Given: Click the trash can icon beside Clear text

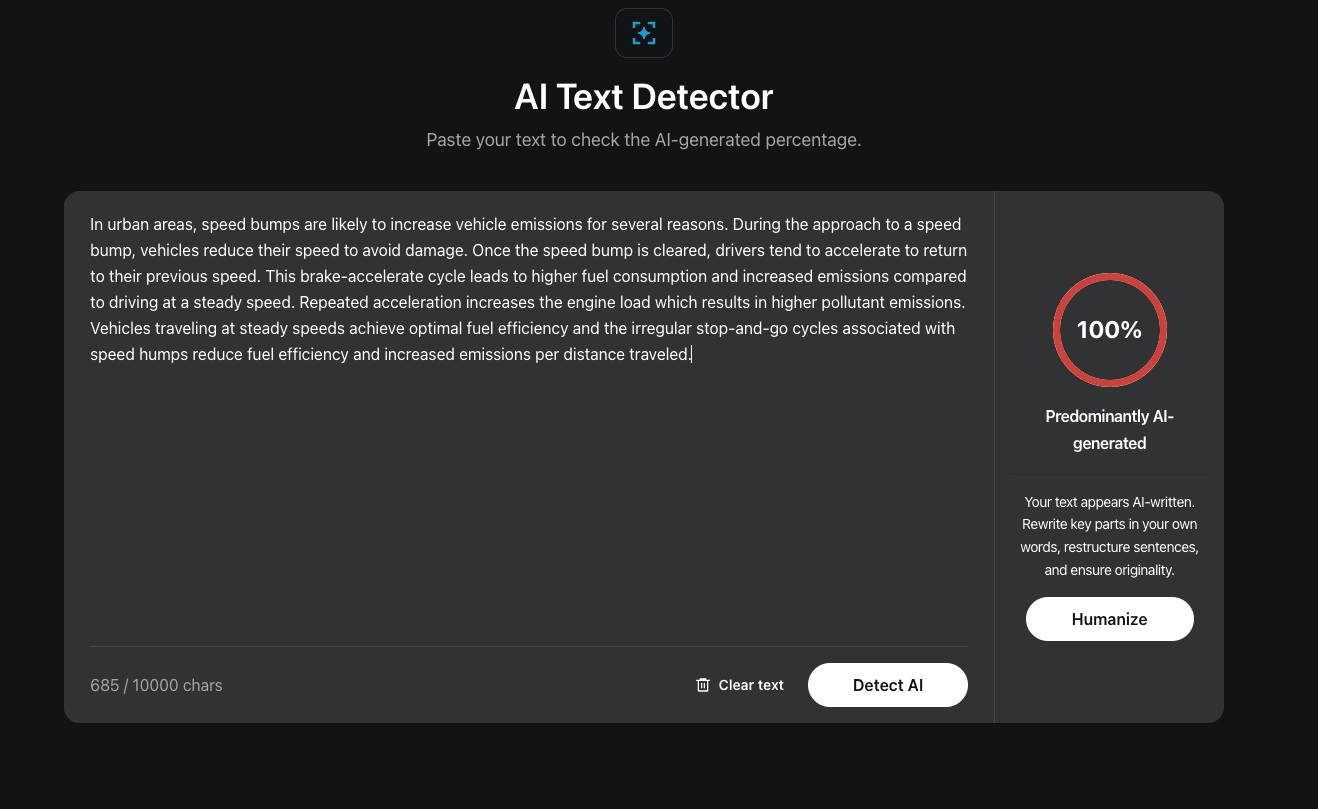Looking at the screenshot, I should point(703,685).
